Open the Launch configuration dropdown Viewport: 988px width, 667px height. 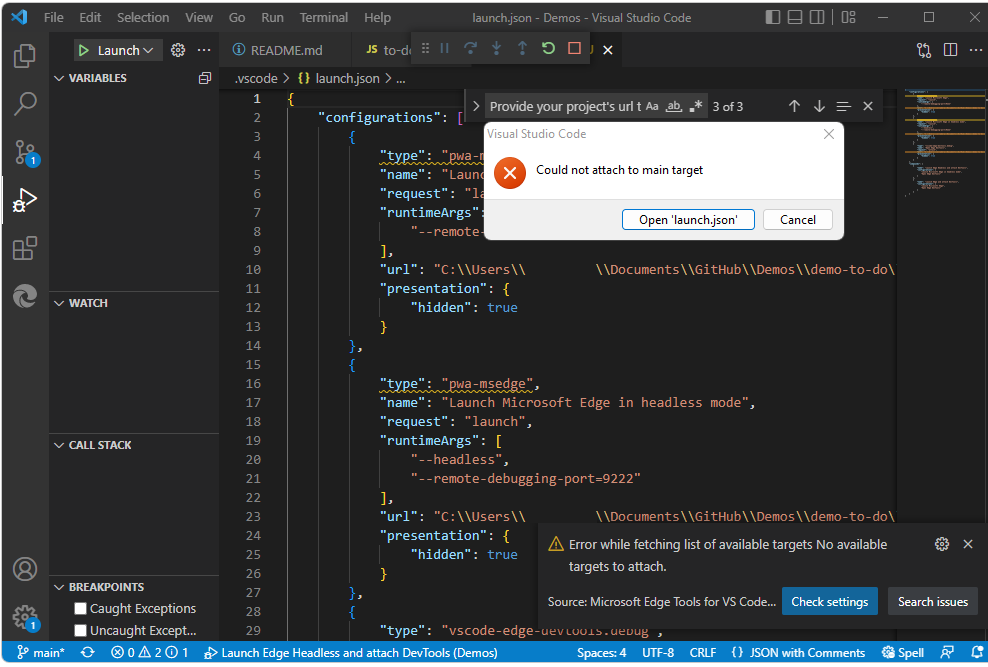[x=119, y=50]
